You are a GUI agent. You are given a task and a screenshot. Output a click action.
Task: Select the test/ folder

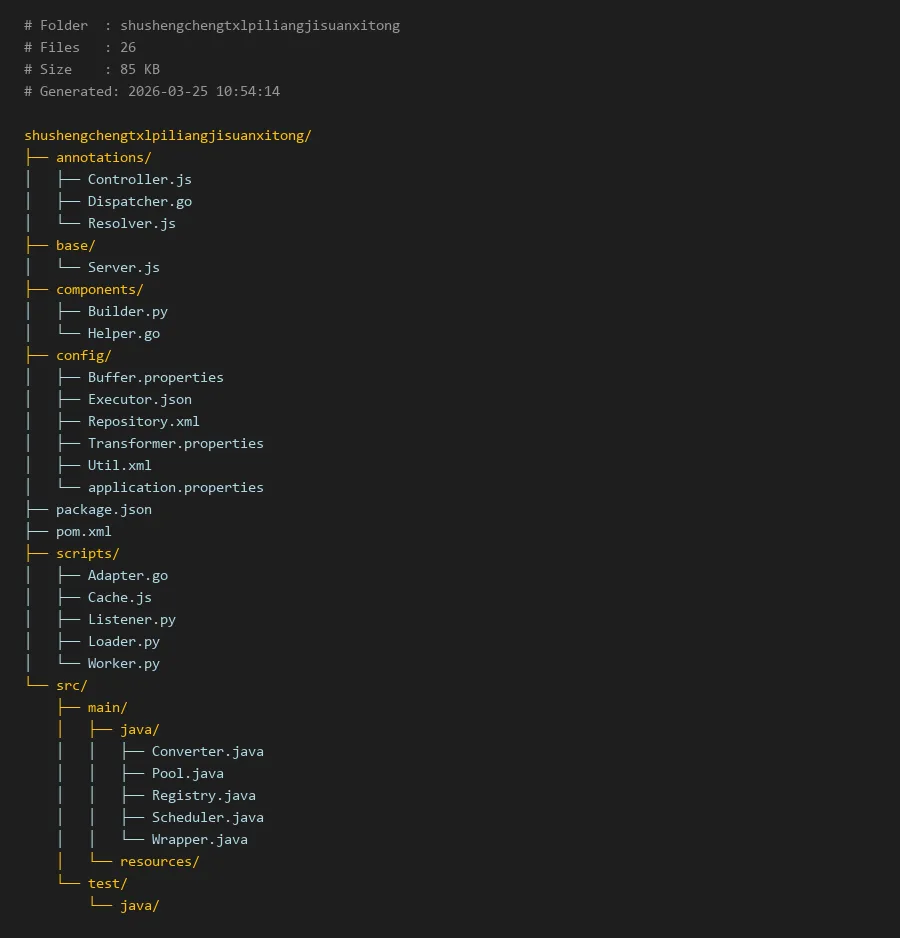coord(107,883)
